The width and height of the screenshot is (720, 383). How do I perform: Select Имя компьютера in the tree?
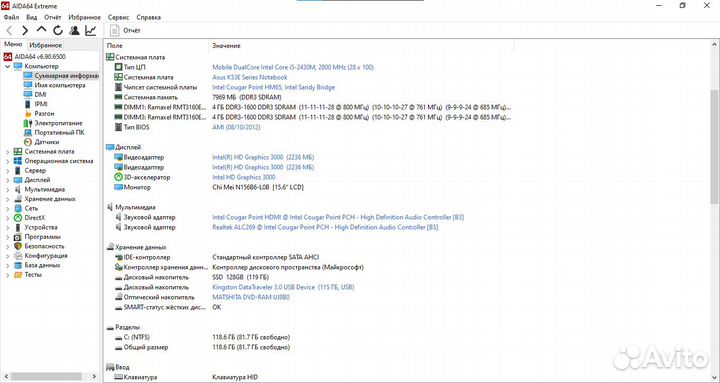pos(60,85)
